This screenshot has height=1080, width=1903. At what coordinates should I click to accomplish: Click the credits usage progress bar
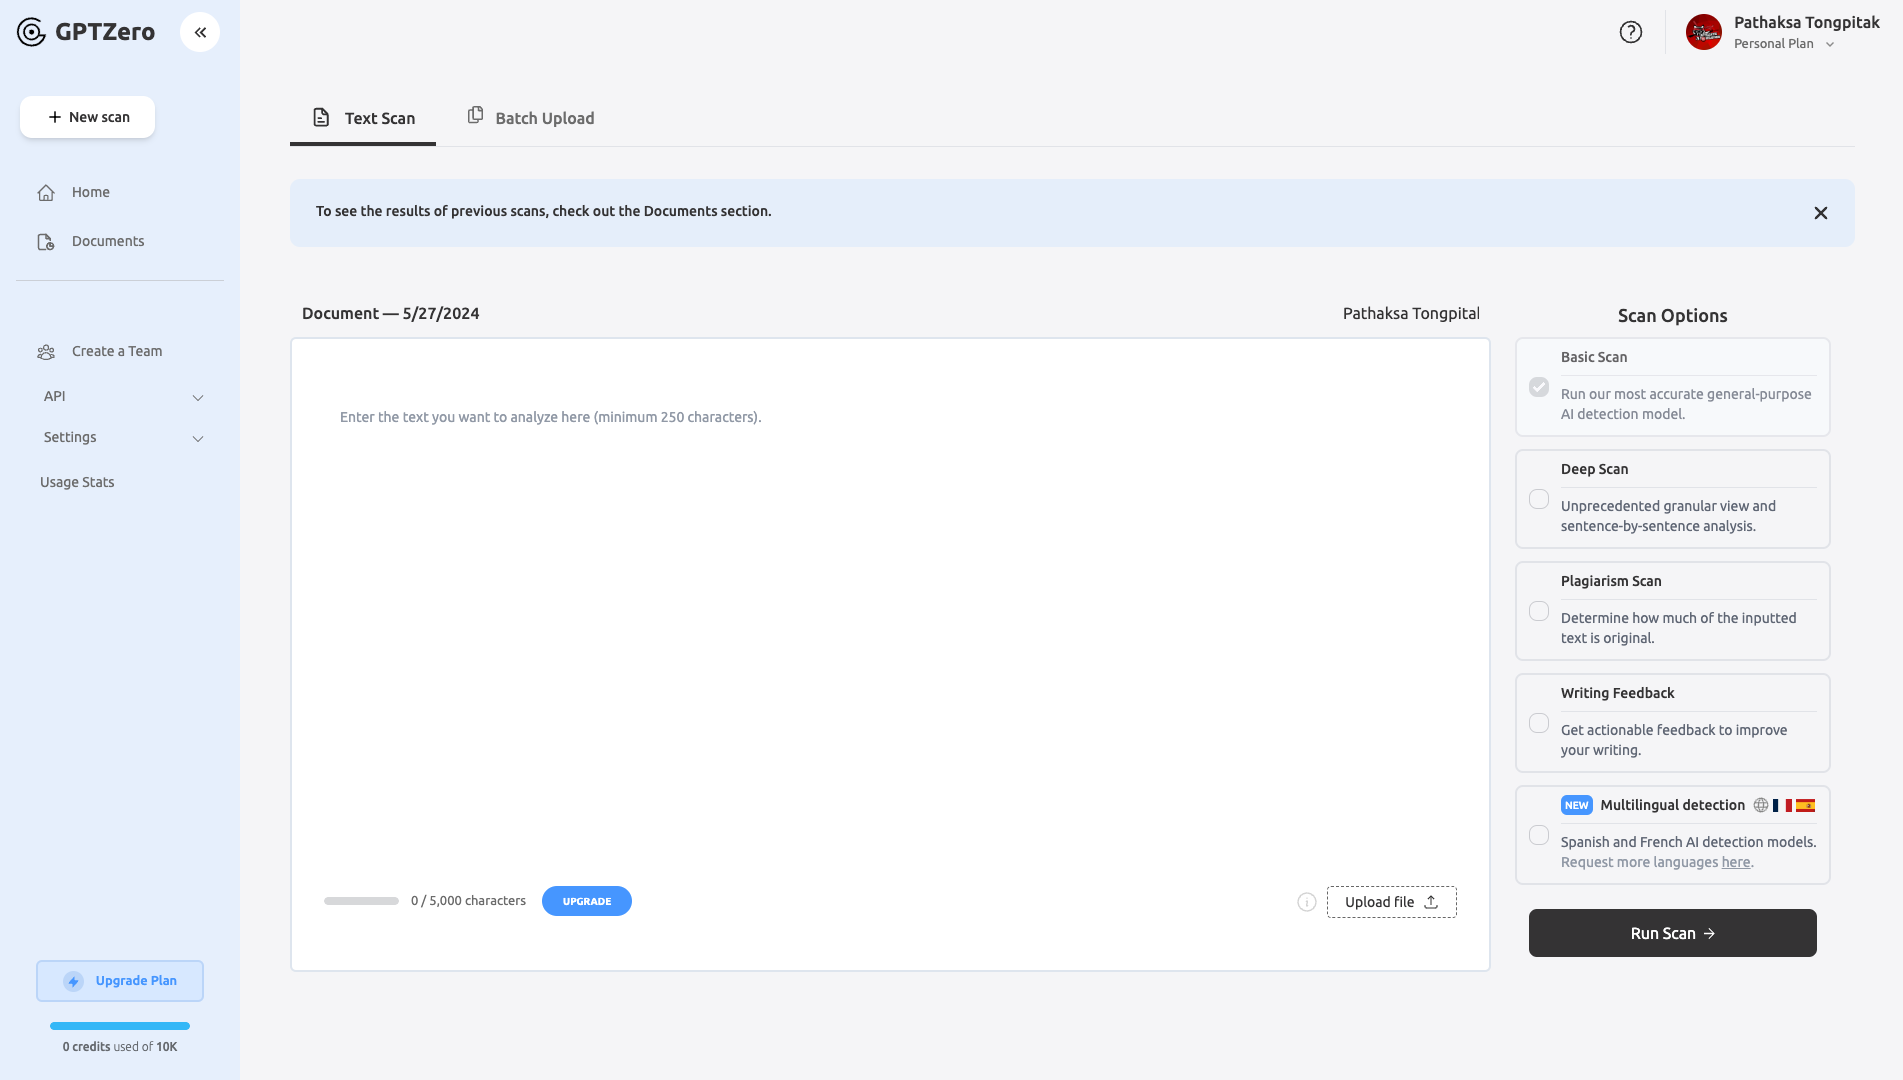coord(120,1026)
